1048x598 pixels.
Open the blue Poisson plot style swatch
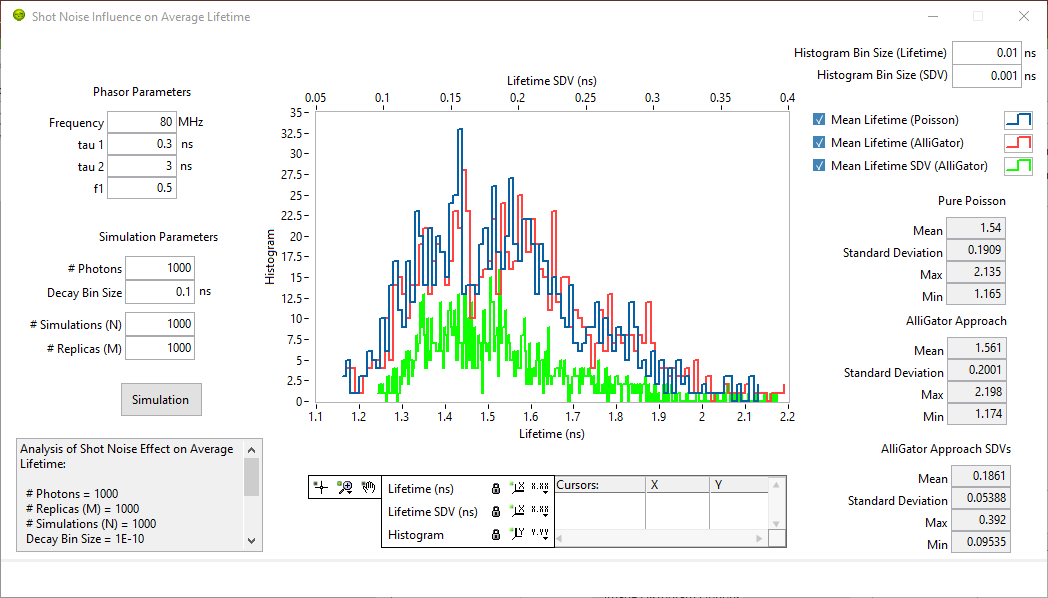1018,120
